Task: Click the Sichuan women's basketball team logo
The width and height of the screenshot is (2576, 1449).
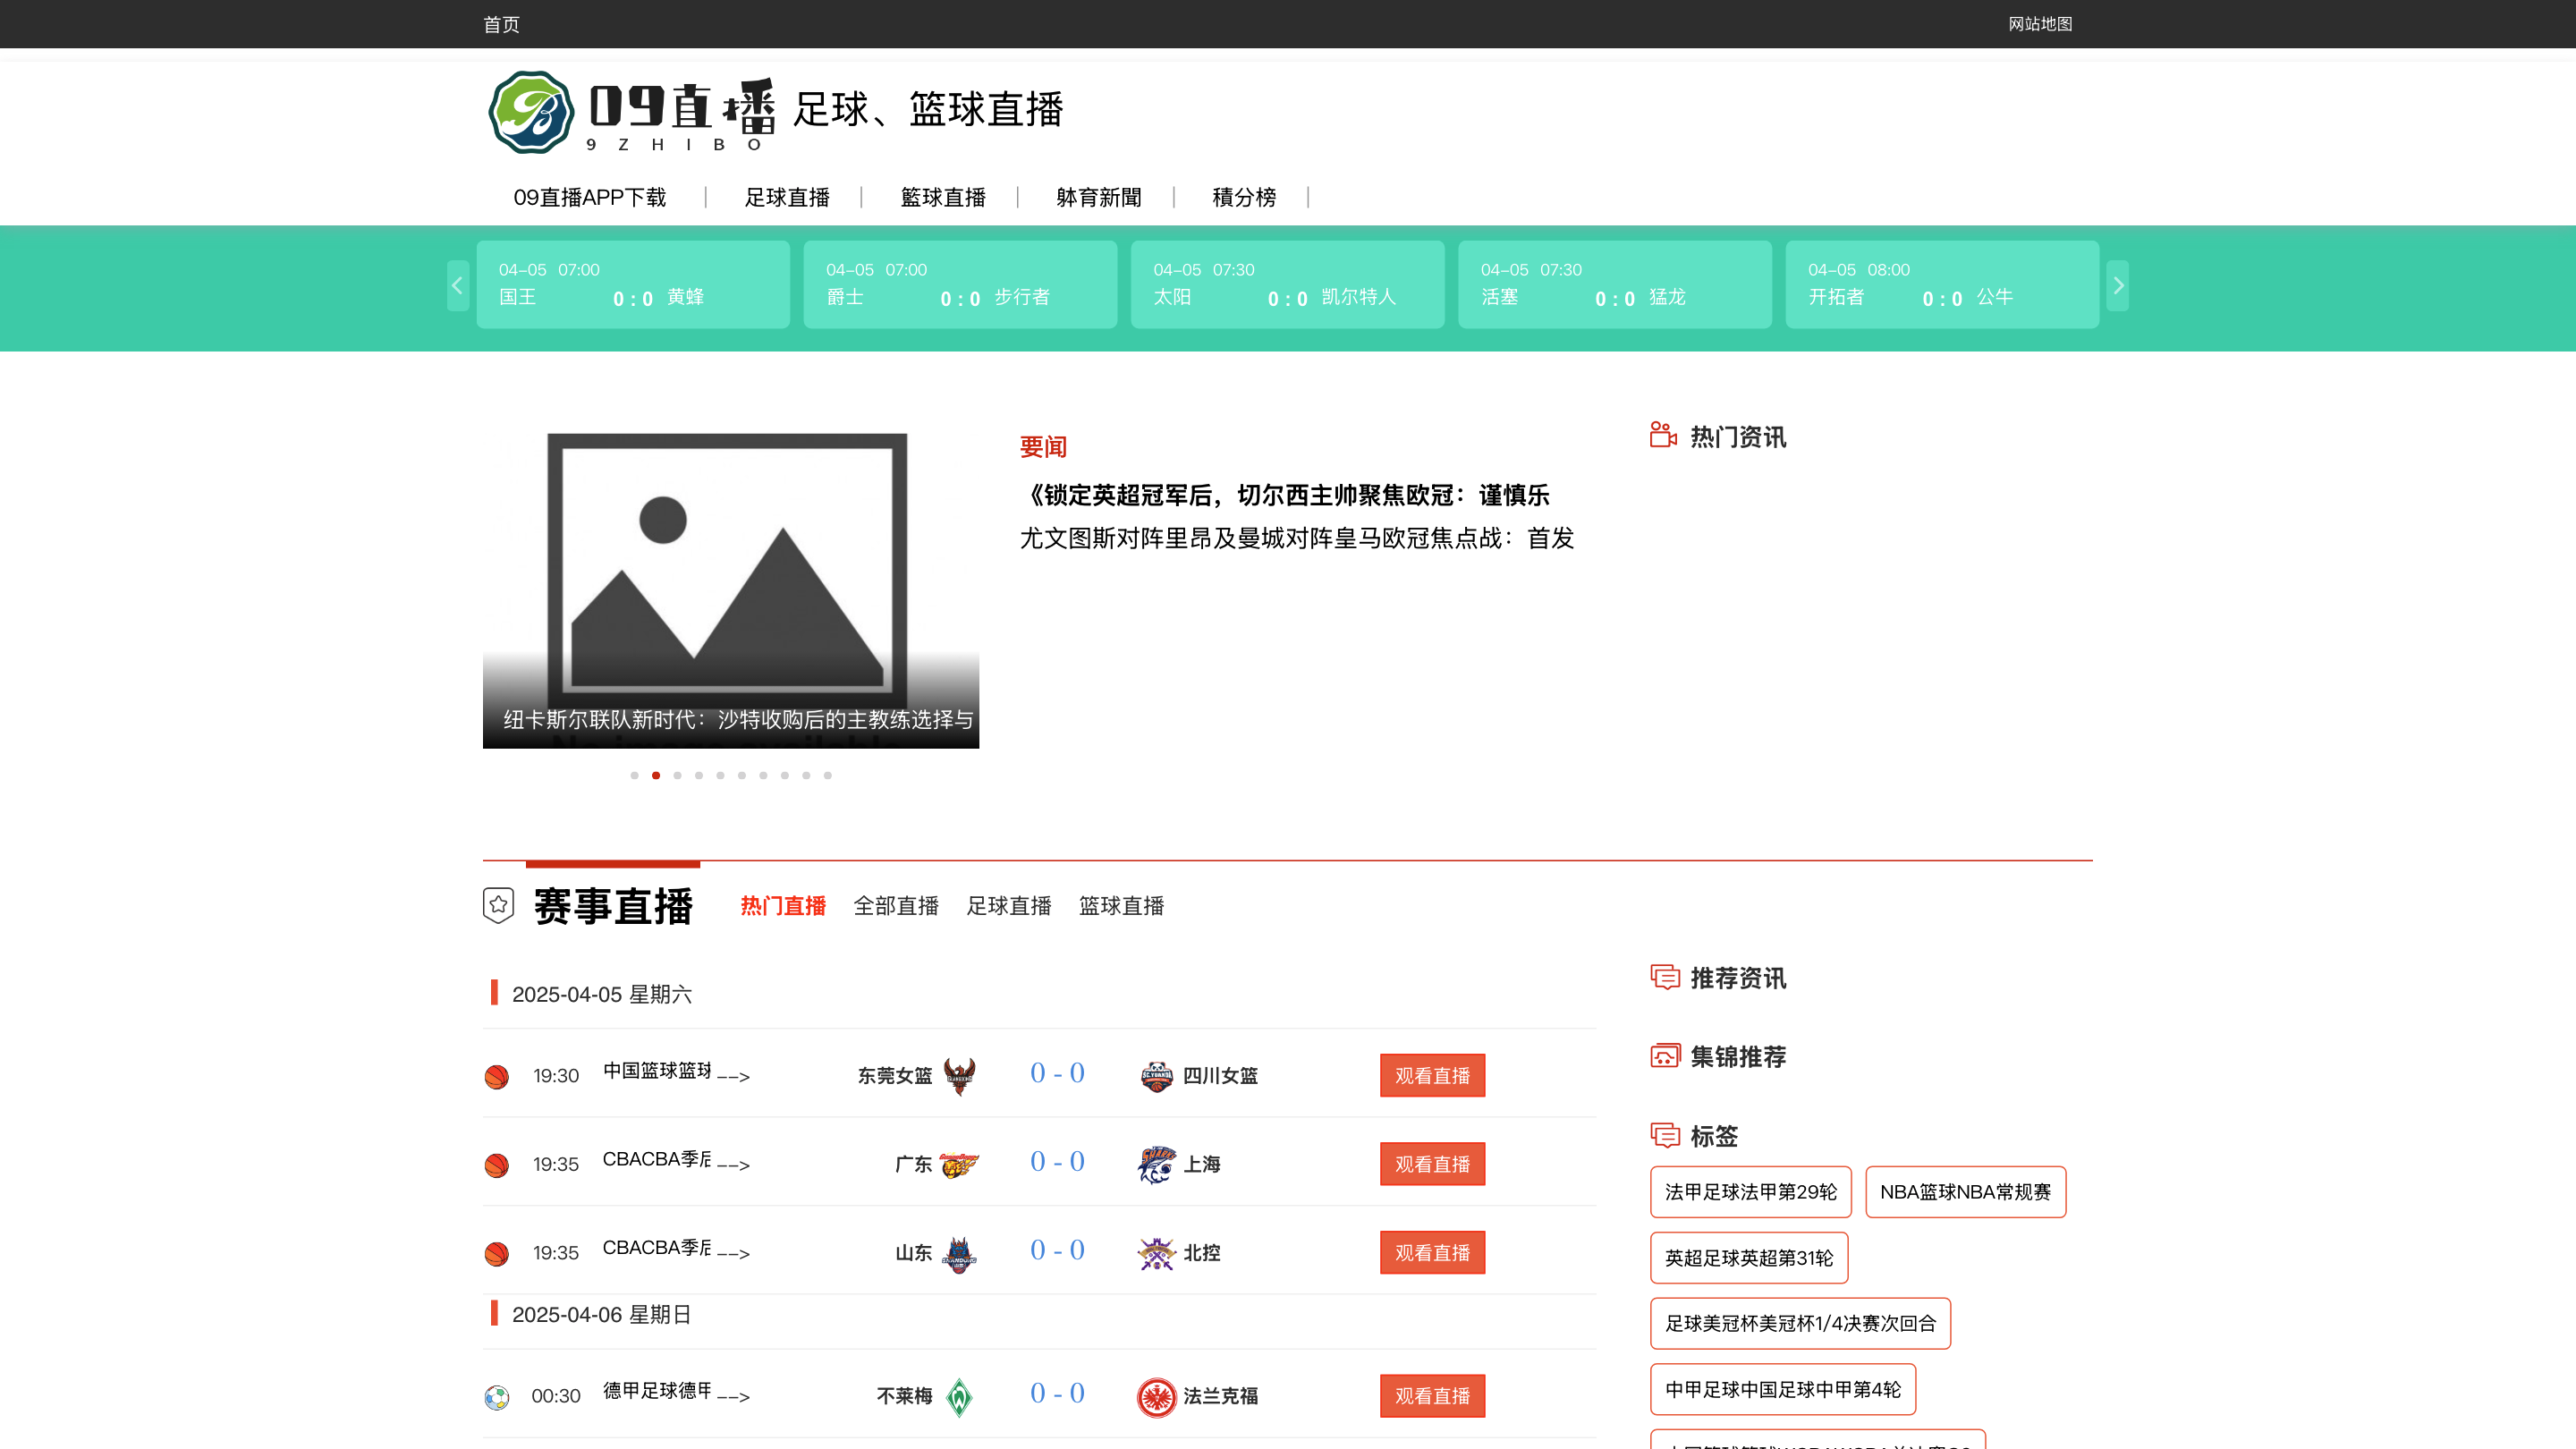Action: click(x=1156, y=1076)
